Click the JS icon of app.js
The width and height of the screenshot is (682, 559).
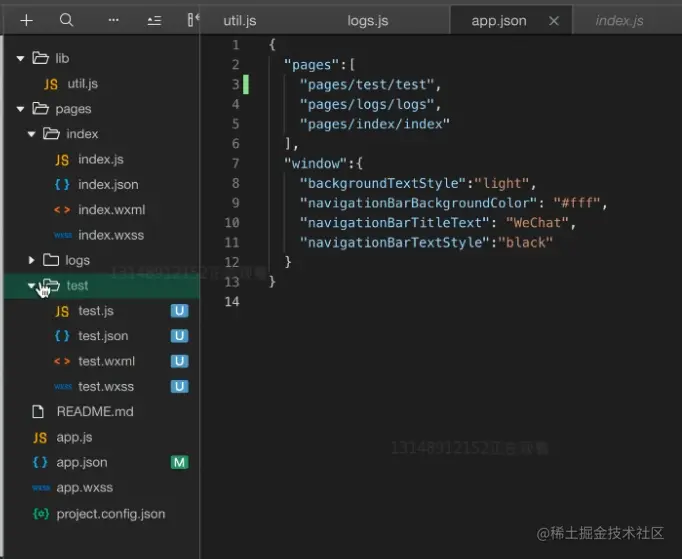(x=40, y=438)
